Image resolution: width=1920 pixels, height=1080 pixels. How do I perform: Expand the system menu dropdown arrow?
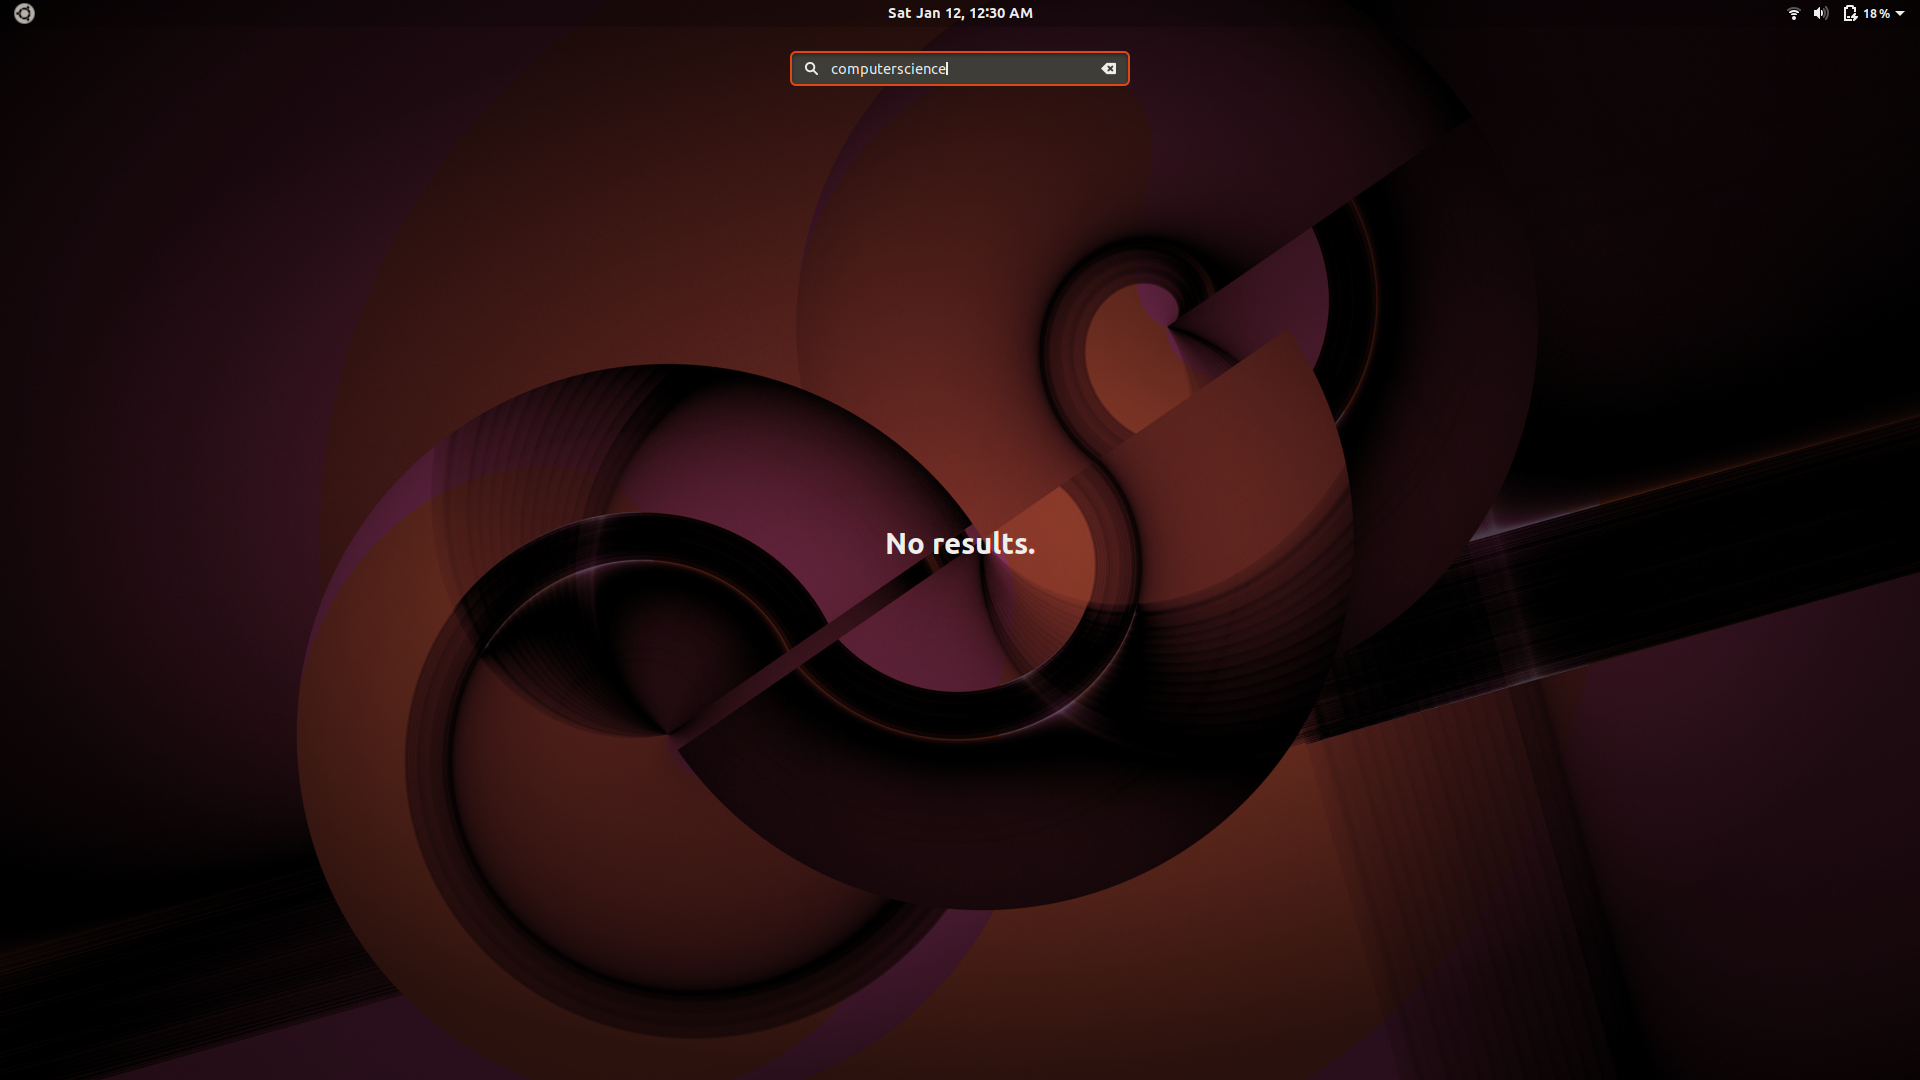[x=1900, y=13]
